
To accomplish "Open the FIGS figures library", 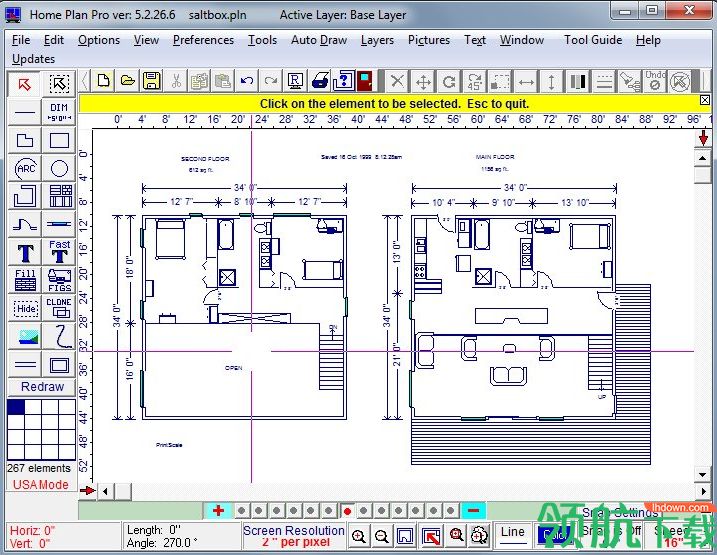I will (x=59, y=280).
